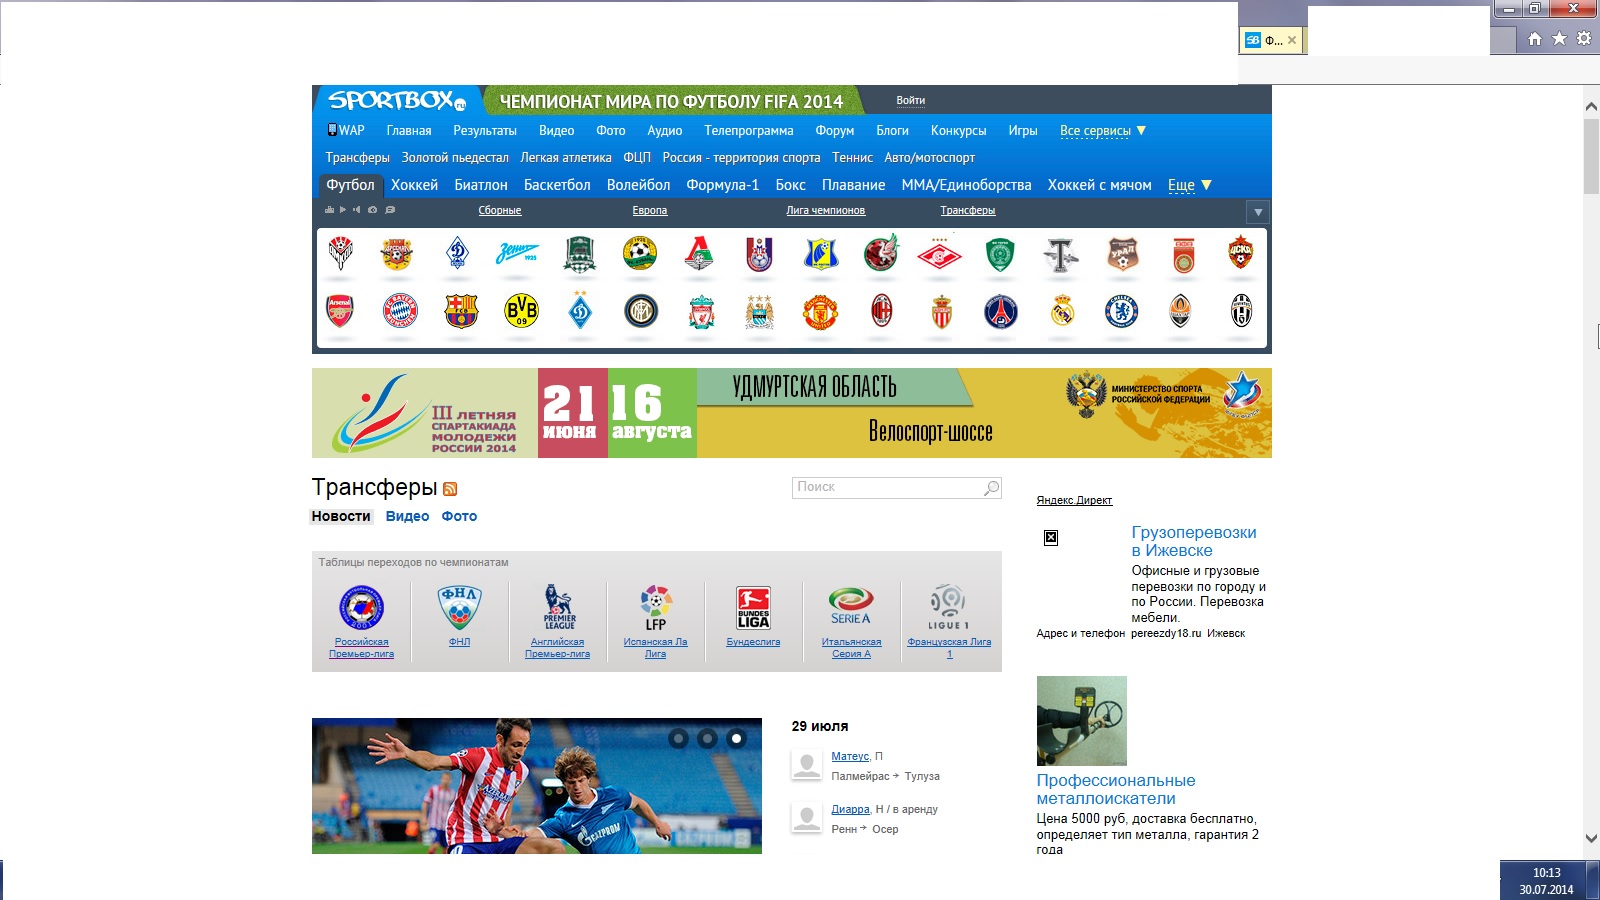Select the Manchester United crest
The image size is (1600, 900).
point(820,311)
